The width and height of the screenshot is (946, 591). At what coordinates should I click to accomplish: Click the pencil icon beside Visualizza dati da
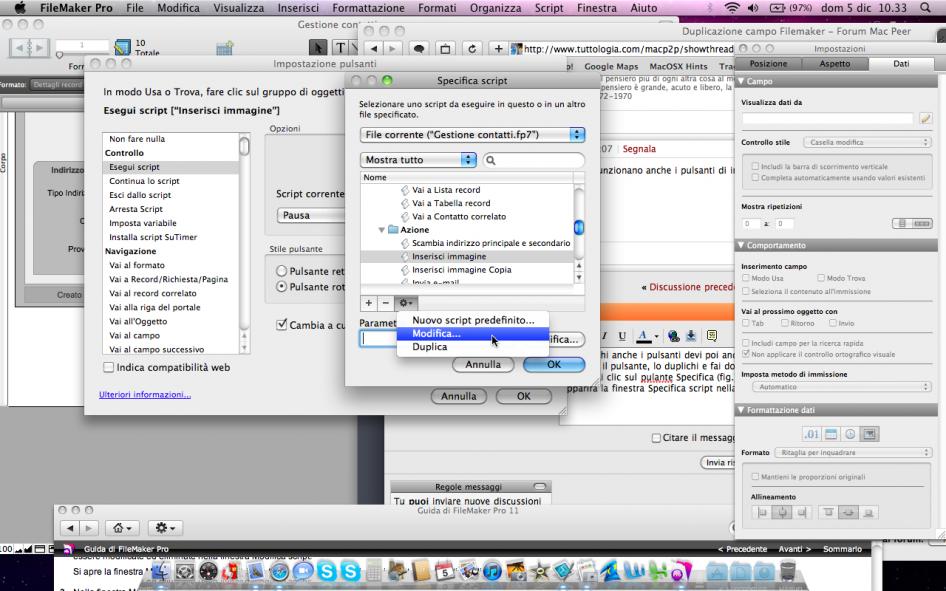pos(925,118)
